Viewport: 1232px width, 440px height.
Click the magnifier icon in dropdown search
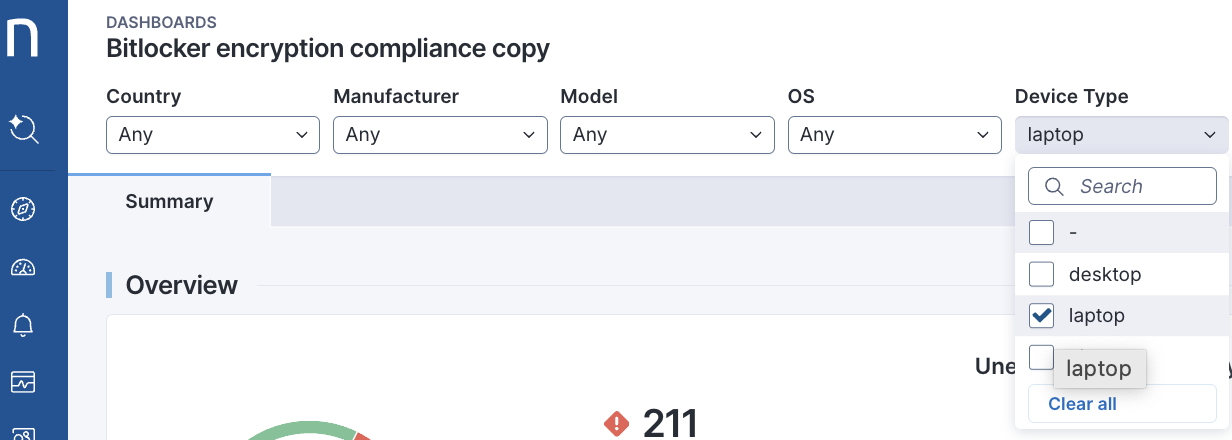tap(1054, 186)
